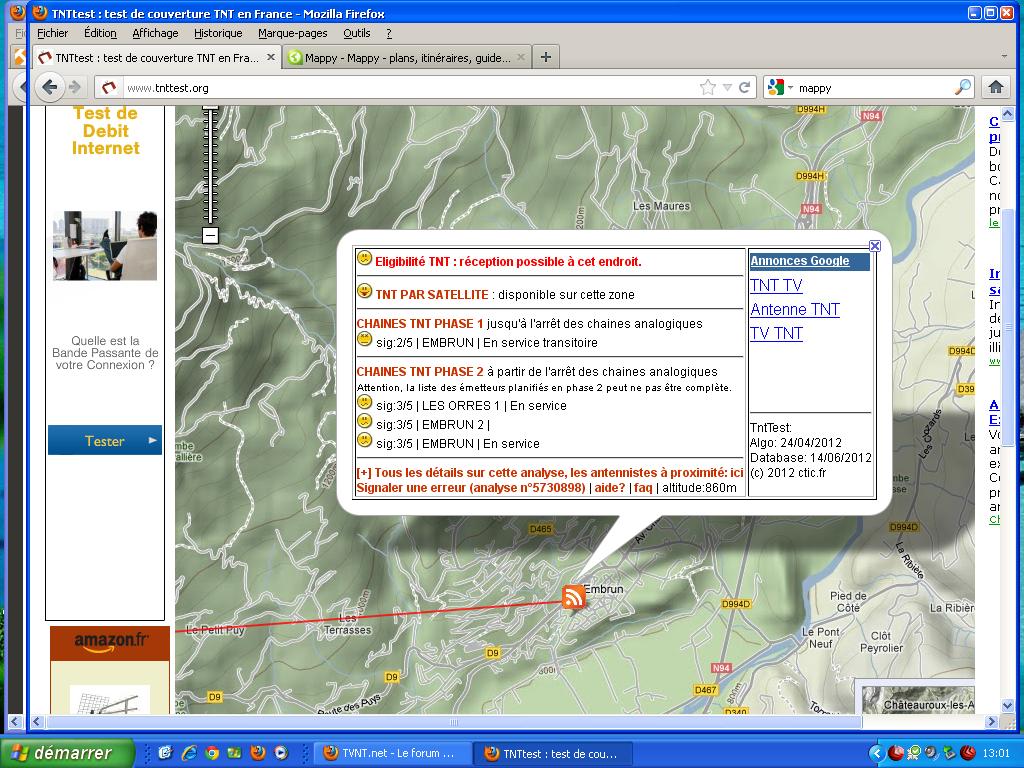Click the Antenne TNT ad link
The width and height of the screenshot is (1024, 768).
(x=795, y=310)
